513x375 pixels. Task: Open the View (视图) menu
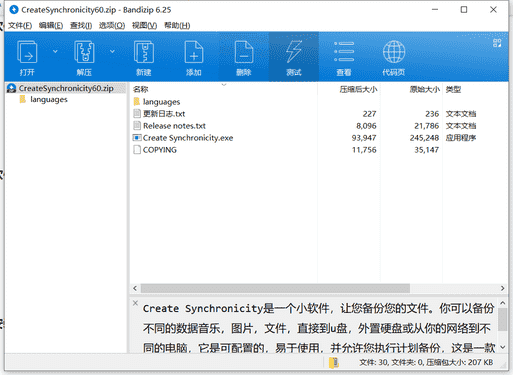pyautogui.click(x=144, y=25)
